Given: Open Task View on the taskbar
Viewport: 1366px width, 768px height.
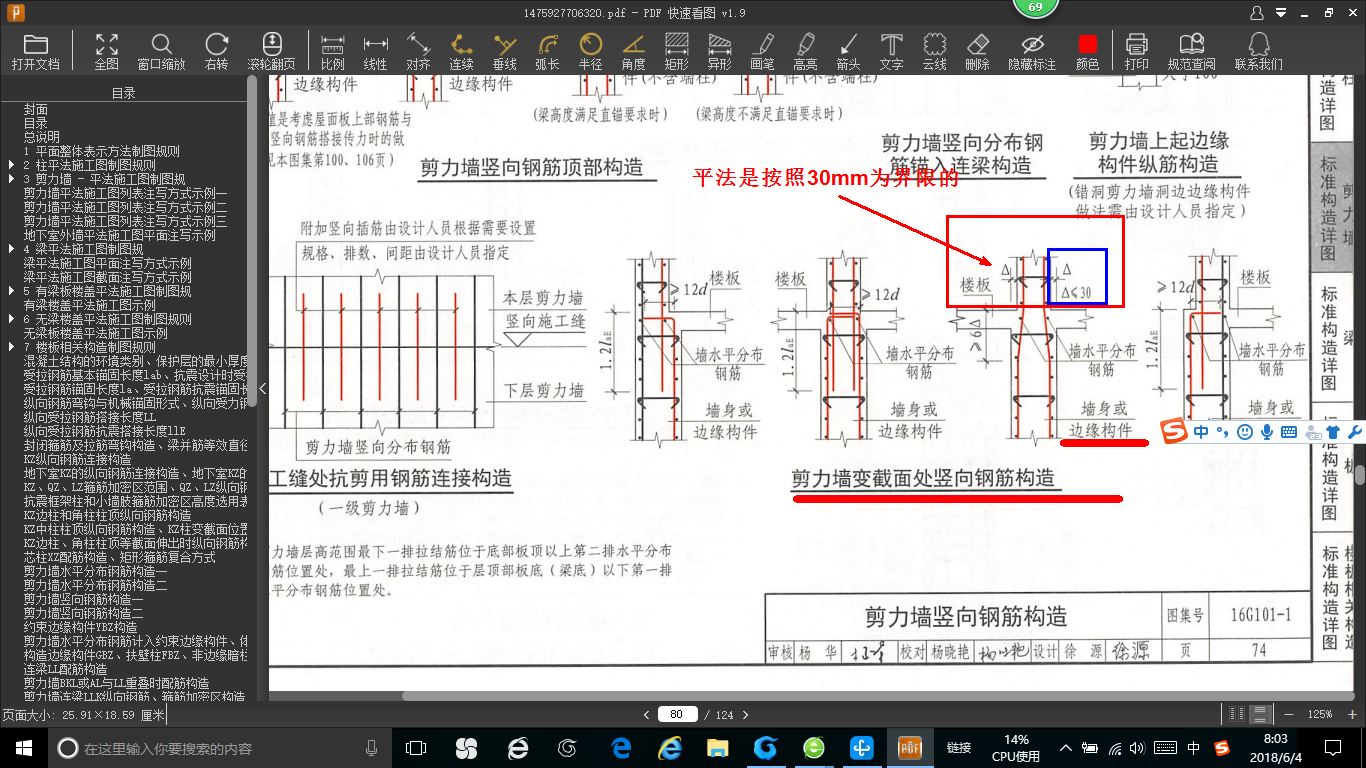Looking at the screenshot, I should [416, 748].
